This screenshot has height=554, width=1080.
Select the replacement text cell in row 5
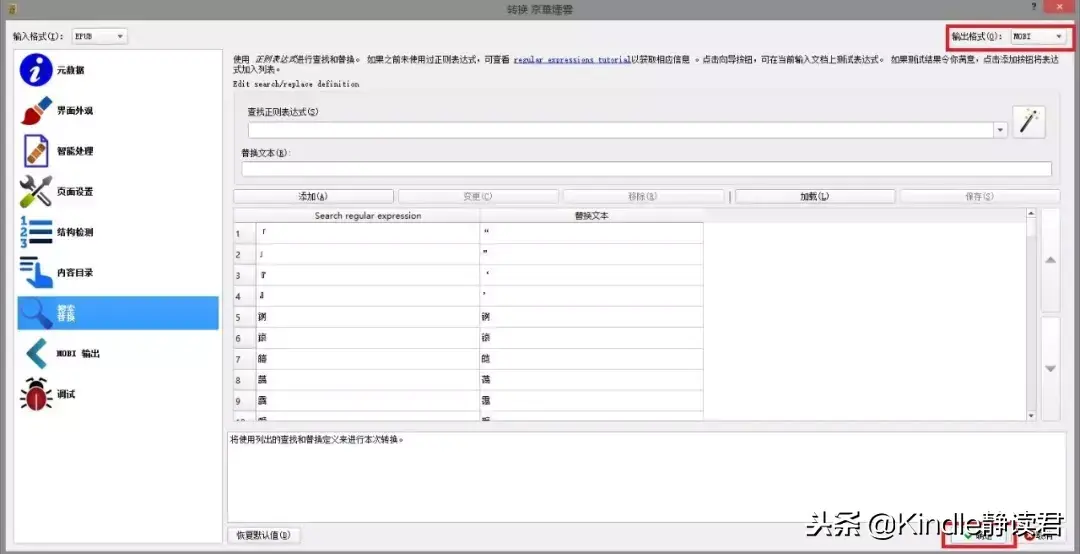(x=592, y=318)
